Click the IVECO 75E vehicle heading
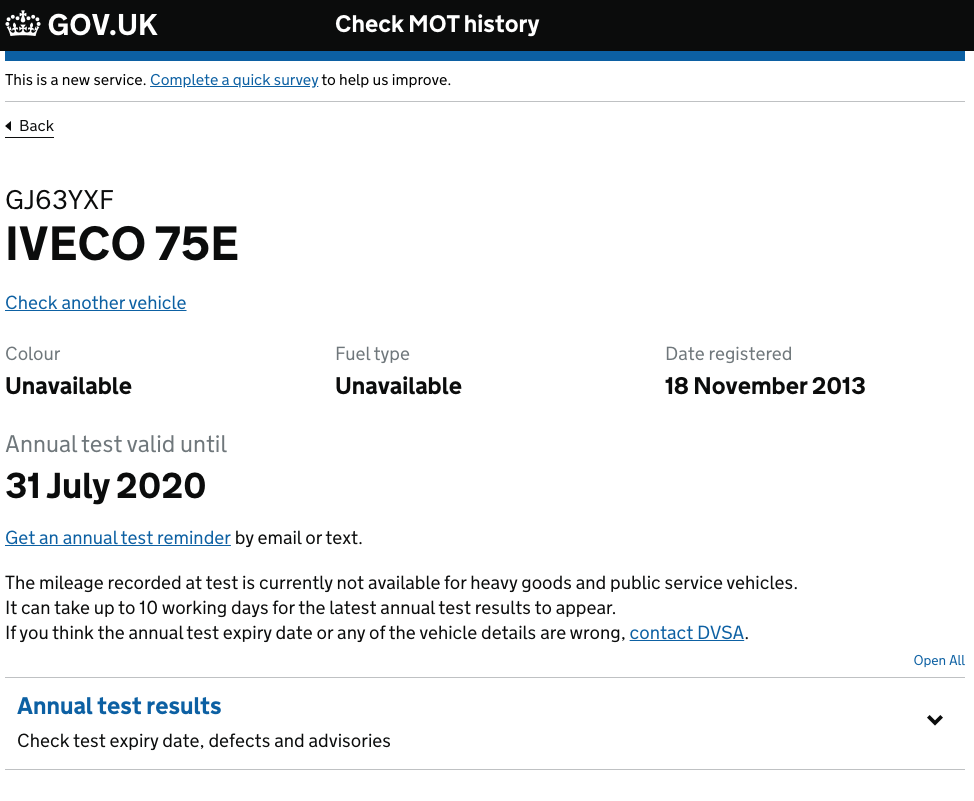974x801 pixels. (x=122, y=245)
